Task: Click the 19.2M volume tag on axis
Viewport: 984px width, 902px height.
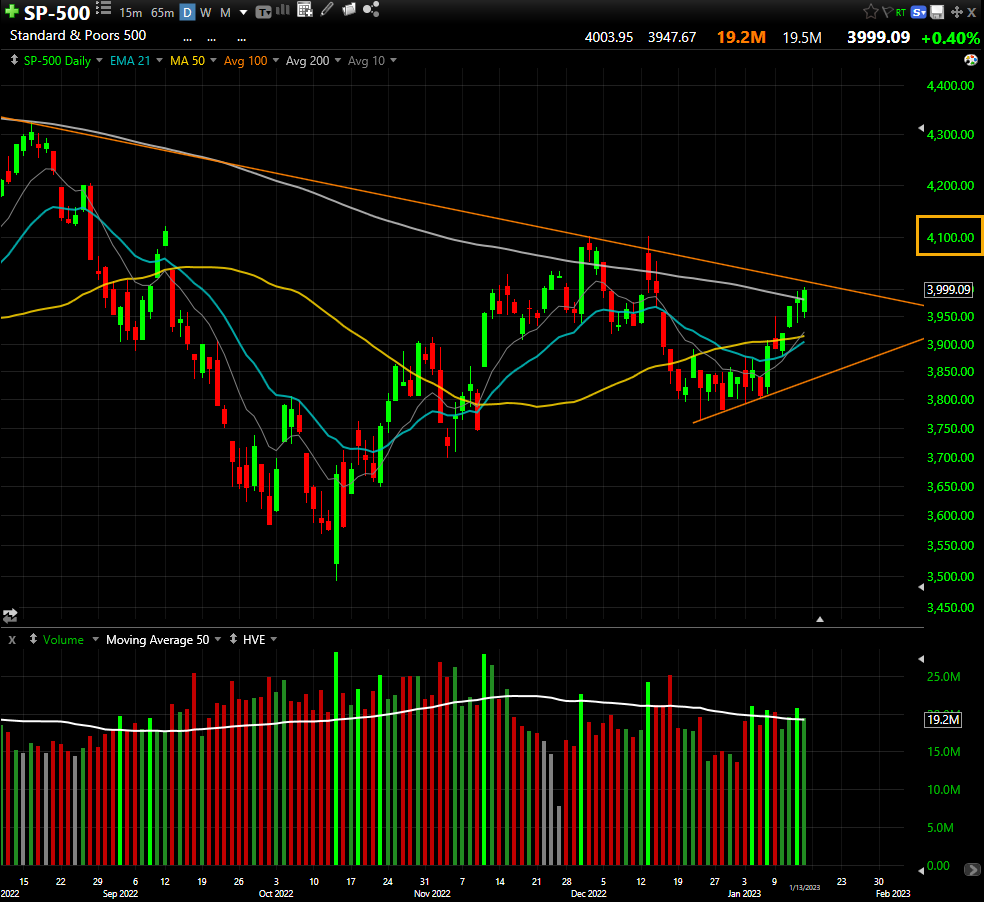Action: tap(943, 719)
